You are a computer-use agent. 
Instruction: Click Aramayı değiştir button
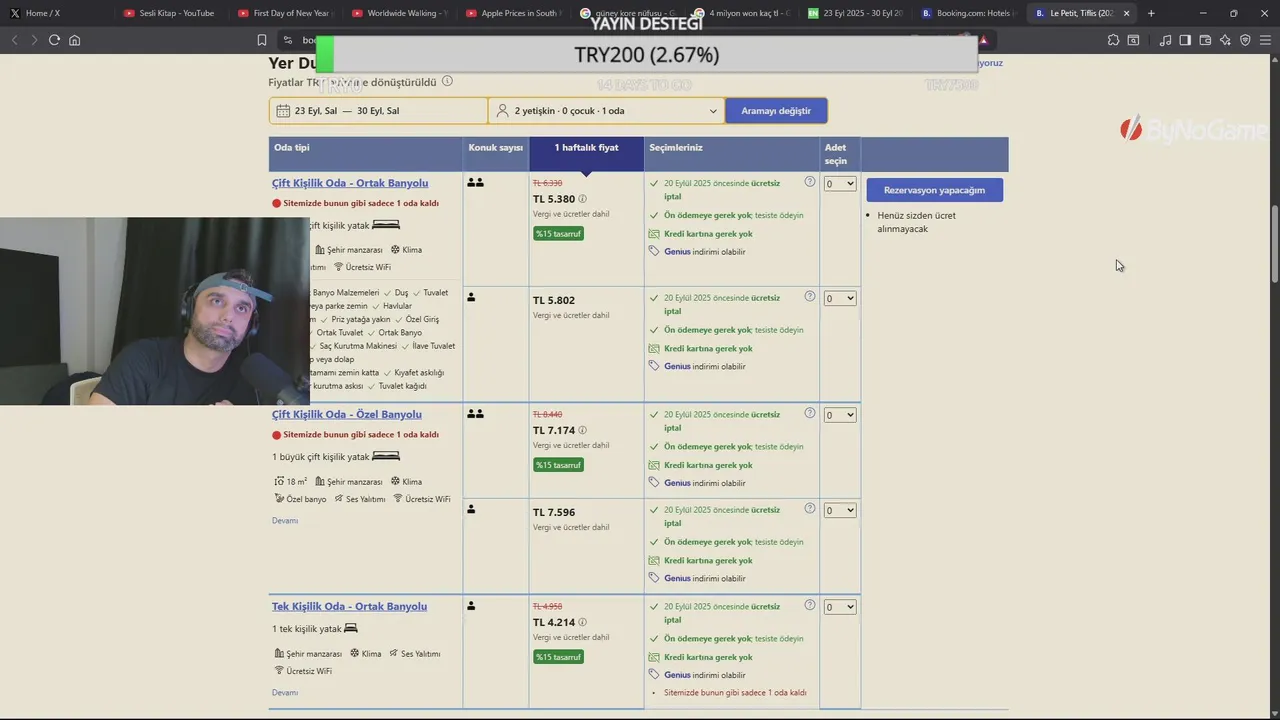coord(776,111)
